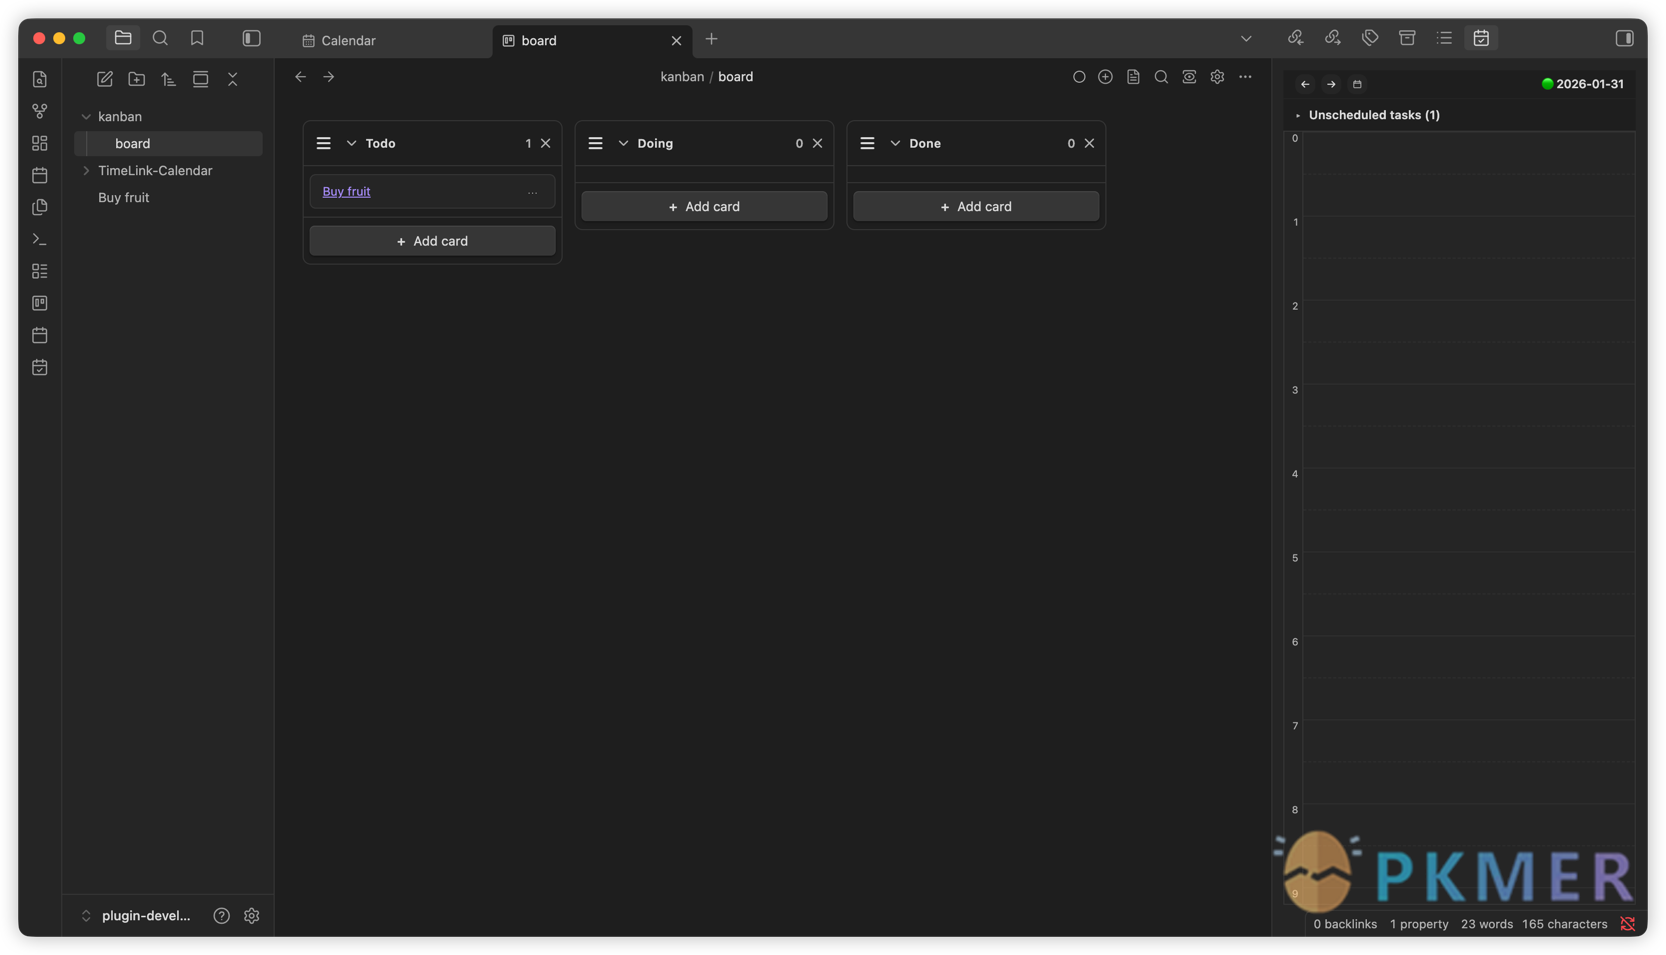Navigate forward in the board pane
The height and width of the screenshot is (955, 1666).
click(x=329, y=77)
